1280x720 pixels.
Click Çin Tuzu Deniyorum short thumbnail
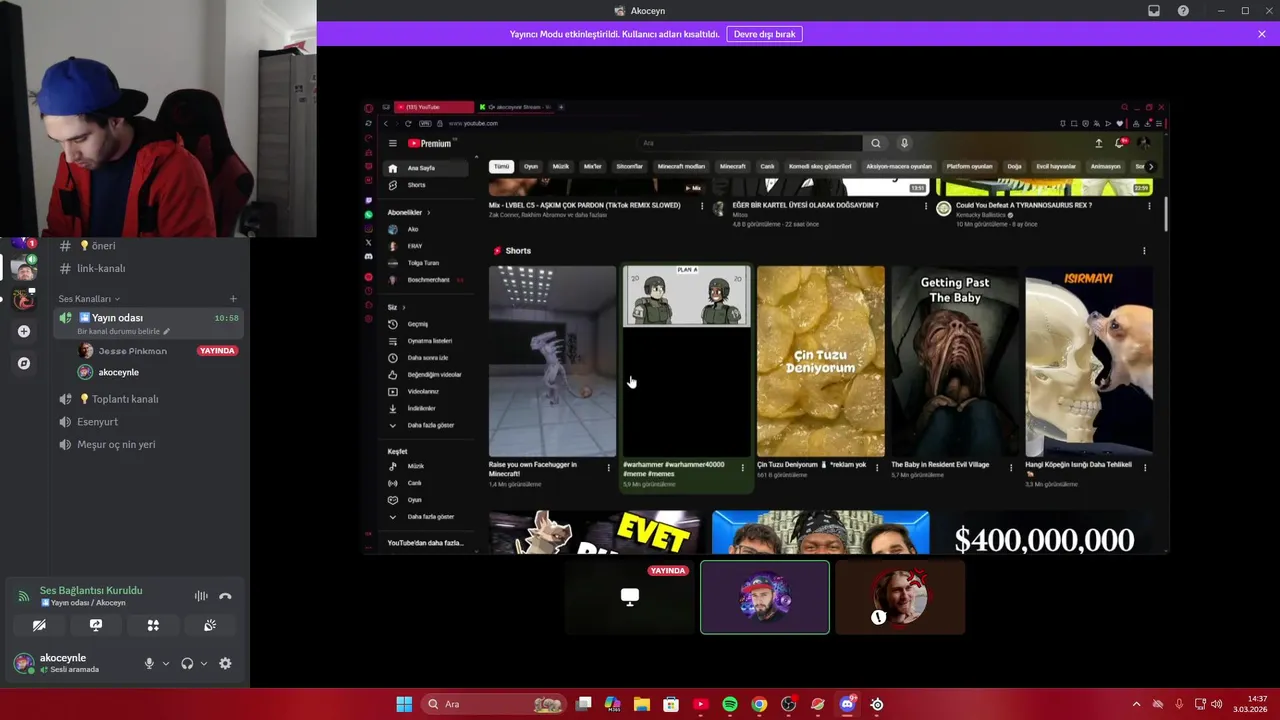pos(821,361)
